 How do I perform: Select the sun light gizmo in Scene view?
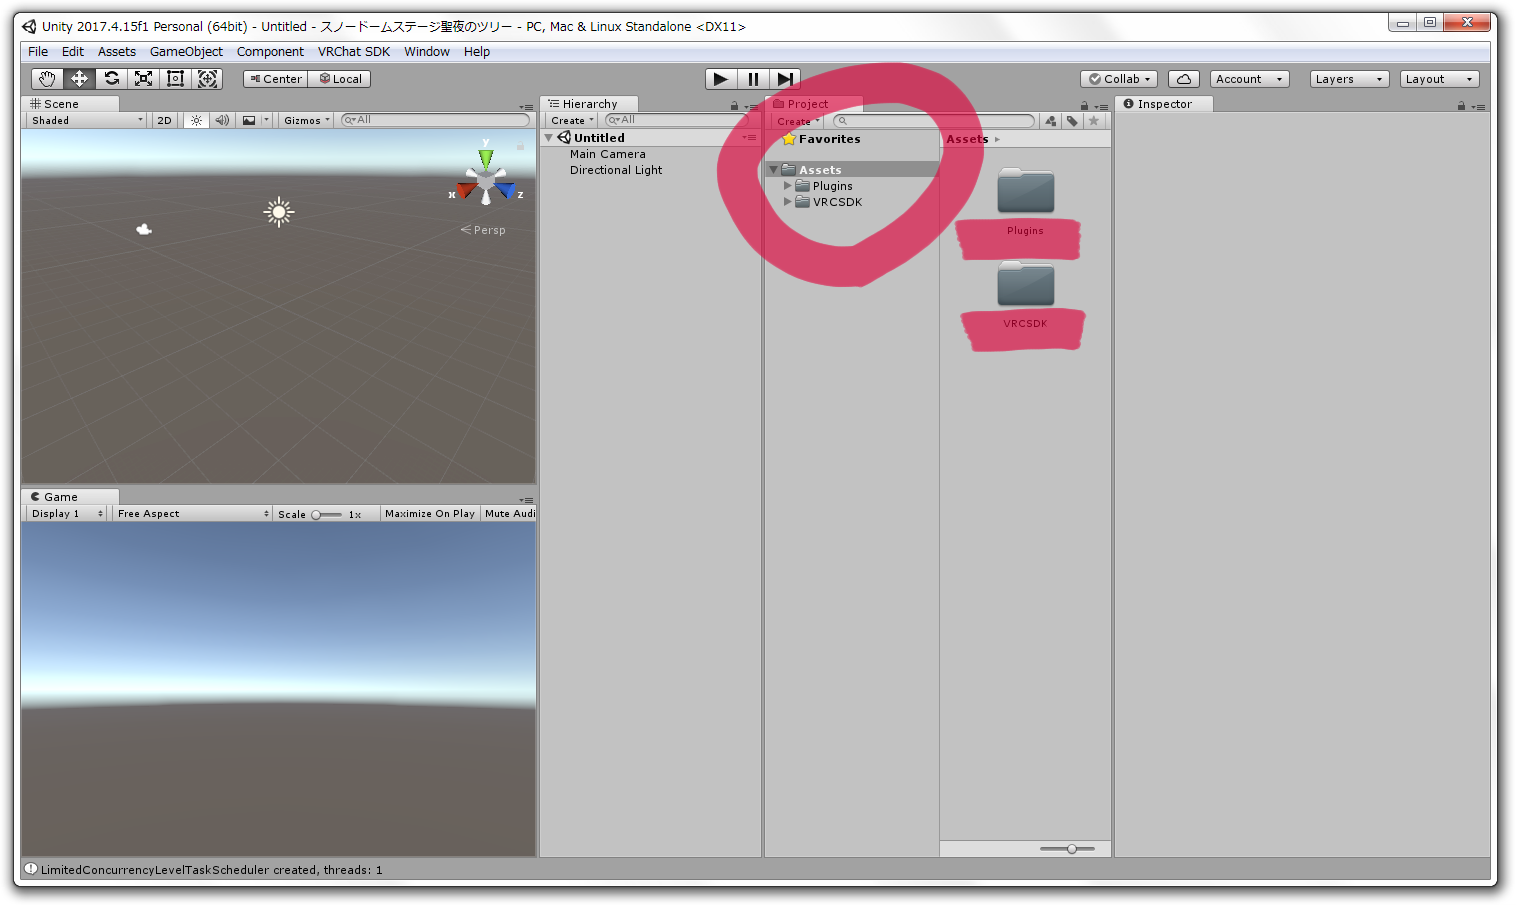point(279,211)
